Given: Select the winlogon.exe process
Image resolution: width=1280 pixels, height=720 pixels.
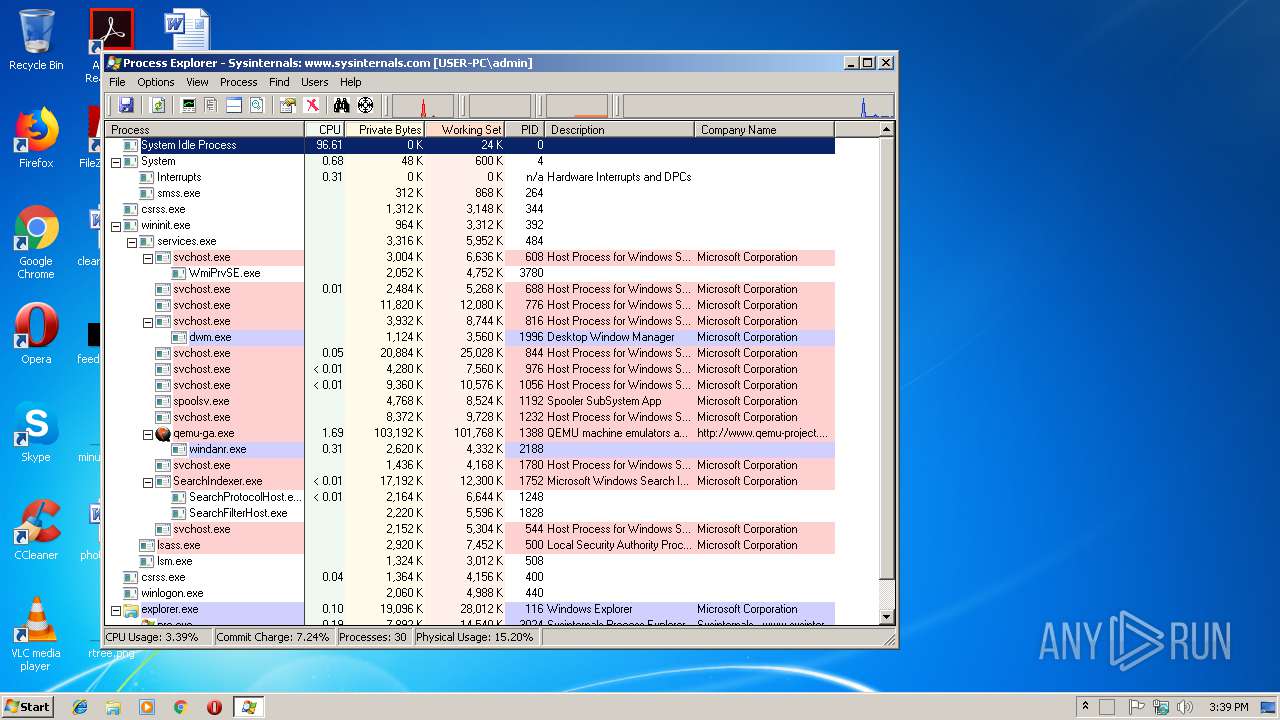Looking at the screenshot, I should 469,593.
